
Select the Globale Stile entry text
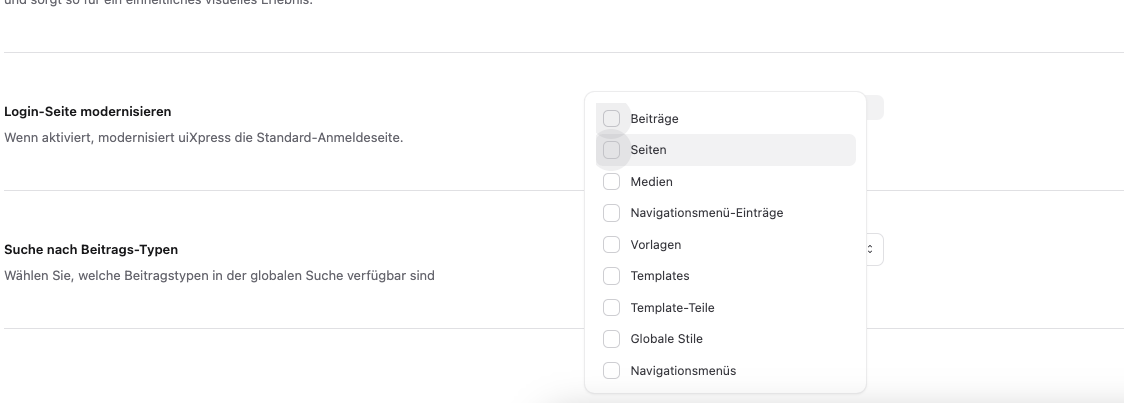pos(666,339)
